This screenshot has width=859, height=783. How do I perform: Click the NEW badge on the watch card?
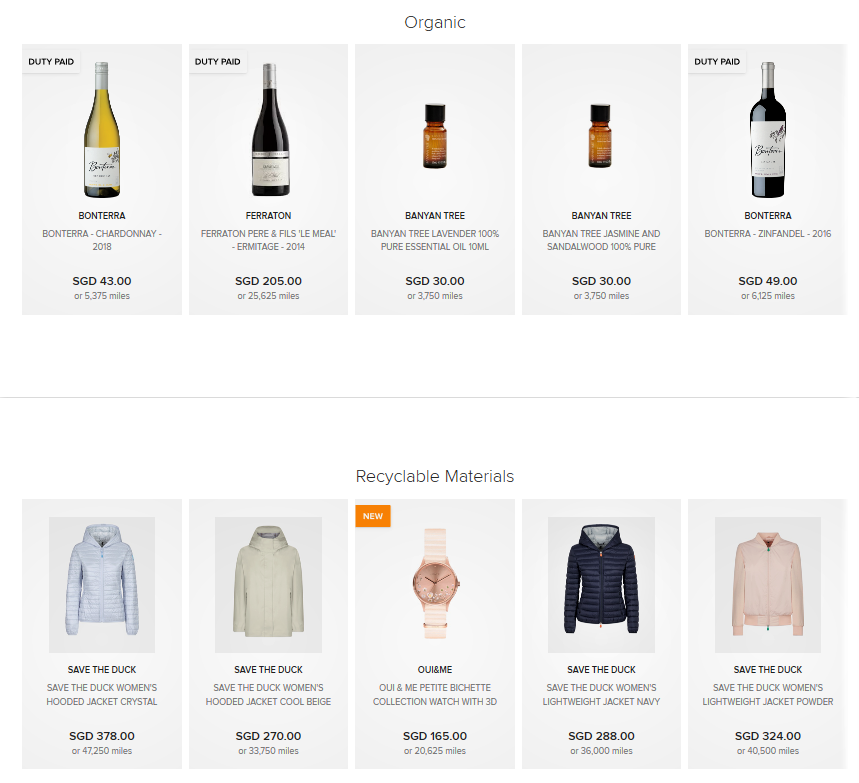(x=373, y=516)
